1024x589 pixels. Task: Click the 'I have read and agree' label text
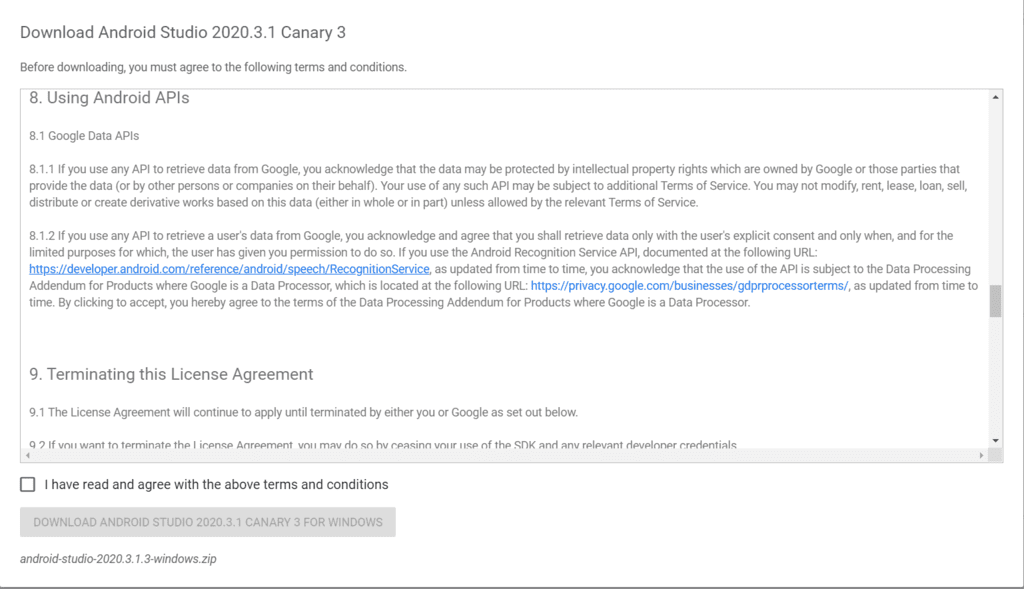point(216,485)
